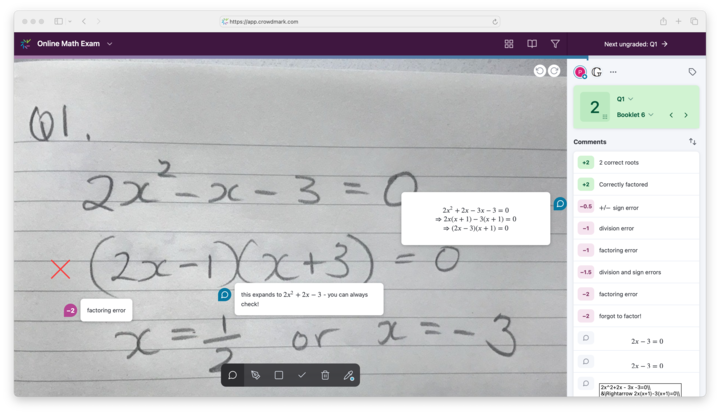Click comment bubble icon for 'this expands to'
The width and height of the screenshot is (720, 414).
point(224,294)
